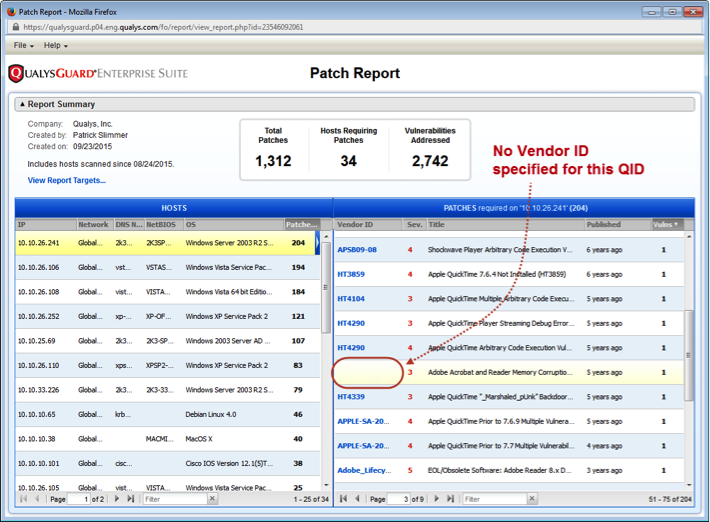Select host row 10.10.26.108

pyautogui.click(x=168, y=292)
